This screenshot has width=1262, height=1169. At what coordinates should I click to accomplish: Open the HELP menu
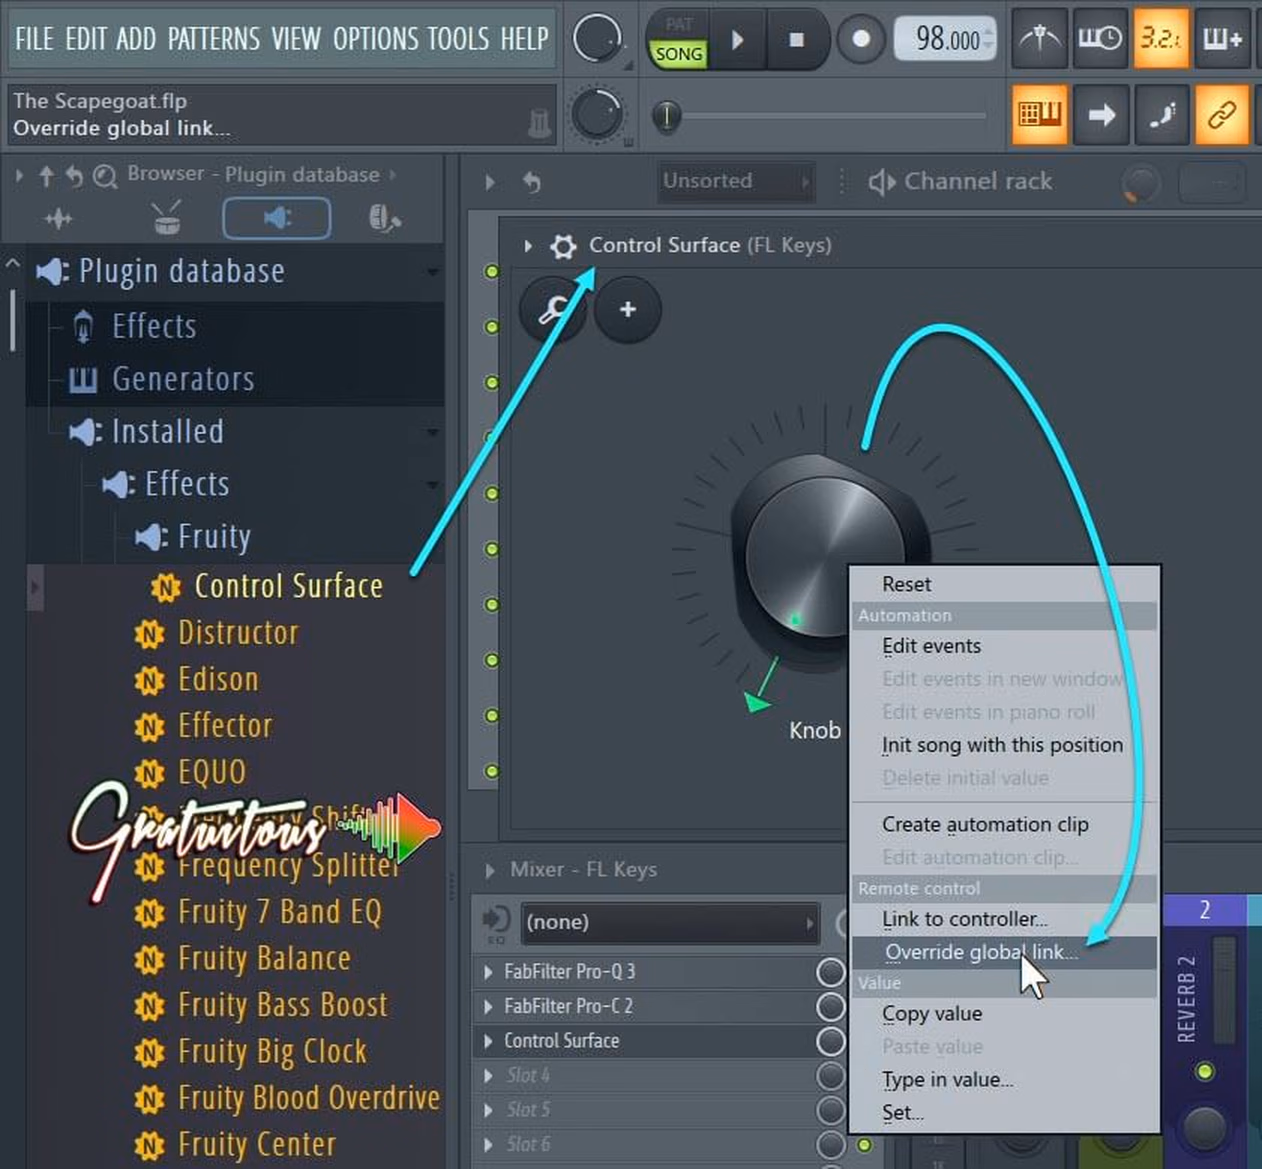(x=524, y=39)
